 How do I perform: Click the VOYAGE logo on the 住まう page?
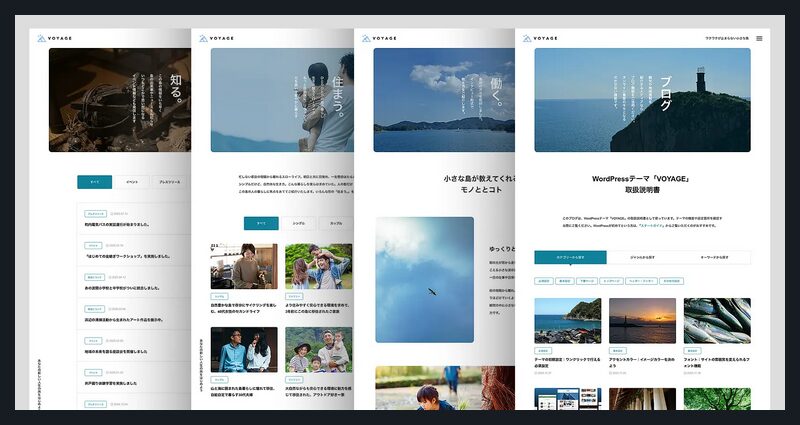point(216,38)
